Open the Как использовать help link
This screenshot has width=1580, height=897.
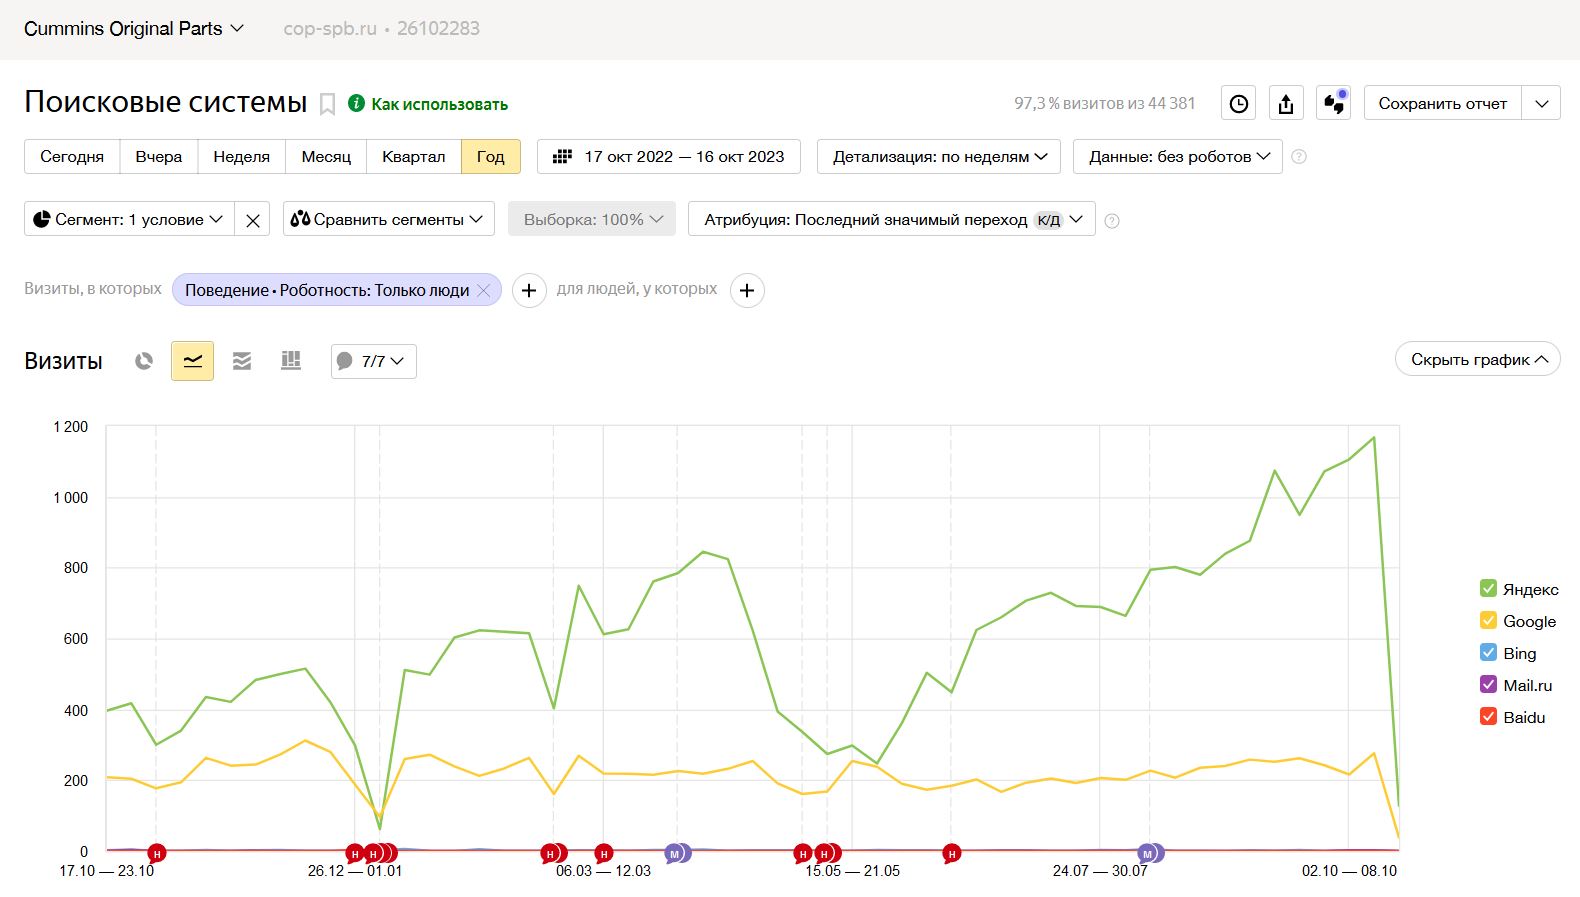coord(428,104)
